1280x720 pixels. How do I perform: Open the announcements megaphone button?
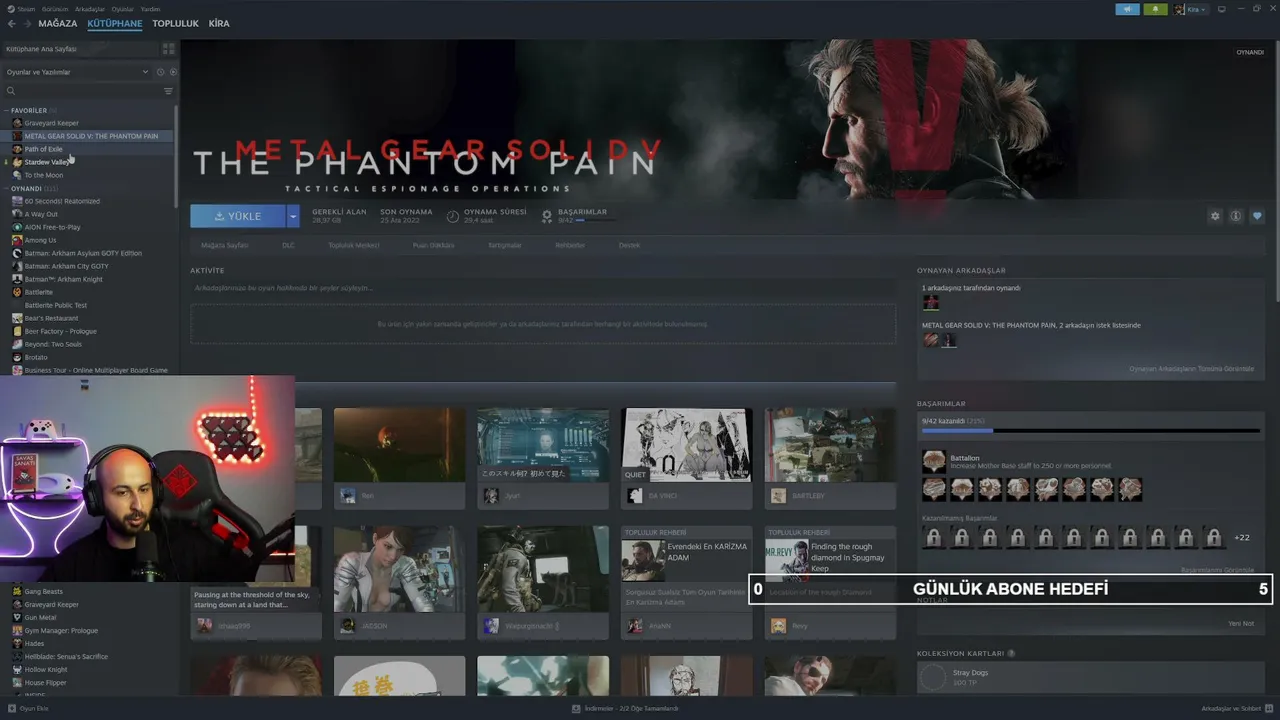pos(1127,9)
